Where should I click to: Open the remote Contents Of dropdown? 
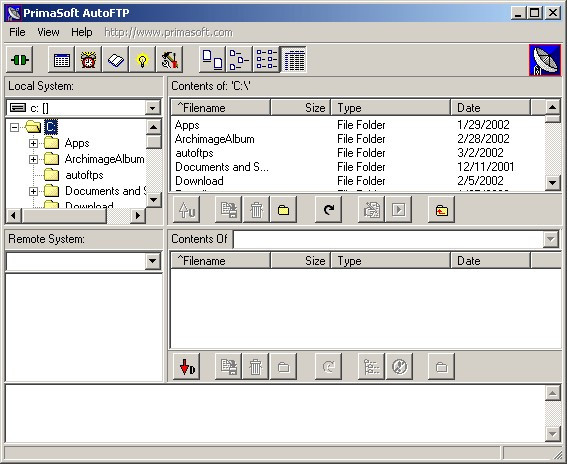(551, 239)
